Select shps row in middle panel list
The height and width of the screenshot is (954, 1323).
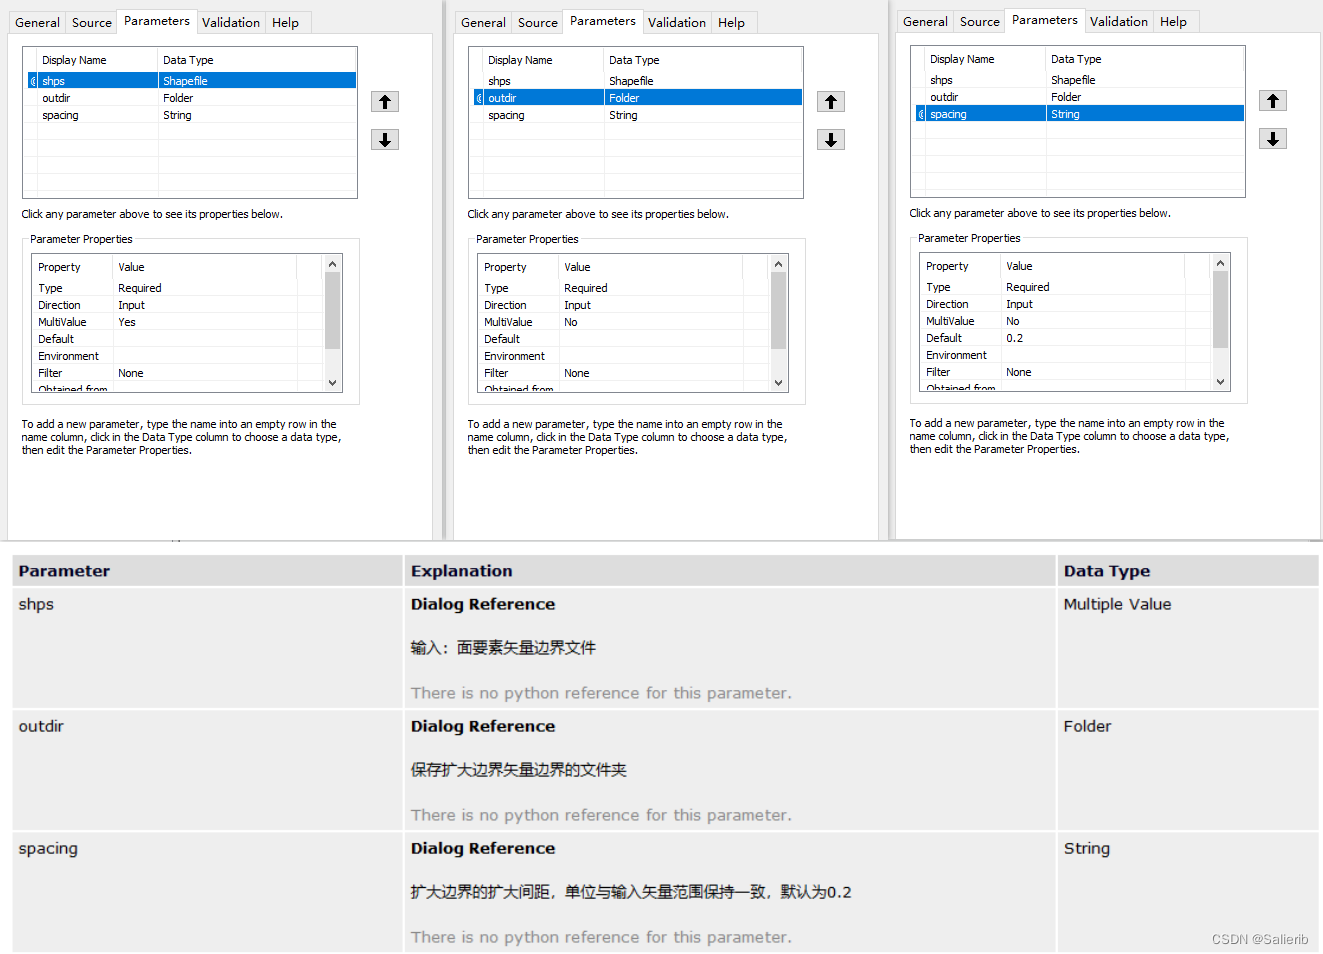pyautogui.click(x=638, y=81)
